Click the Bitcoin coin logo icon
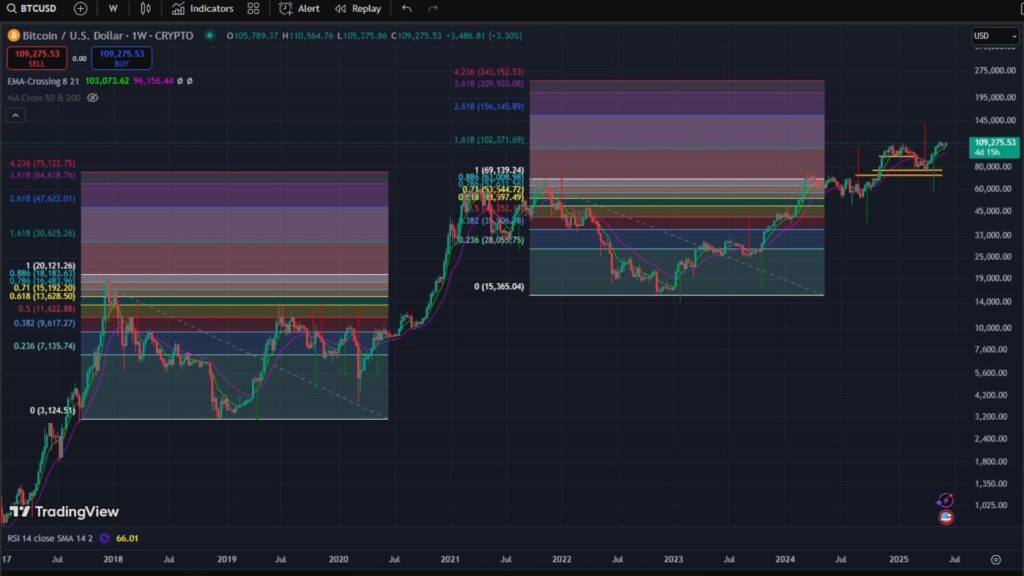Screen dimensions: 1024x576 [x=13, y=35]
